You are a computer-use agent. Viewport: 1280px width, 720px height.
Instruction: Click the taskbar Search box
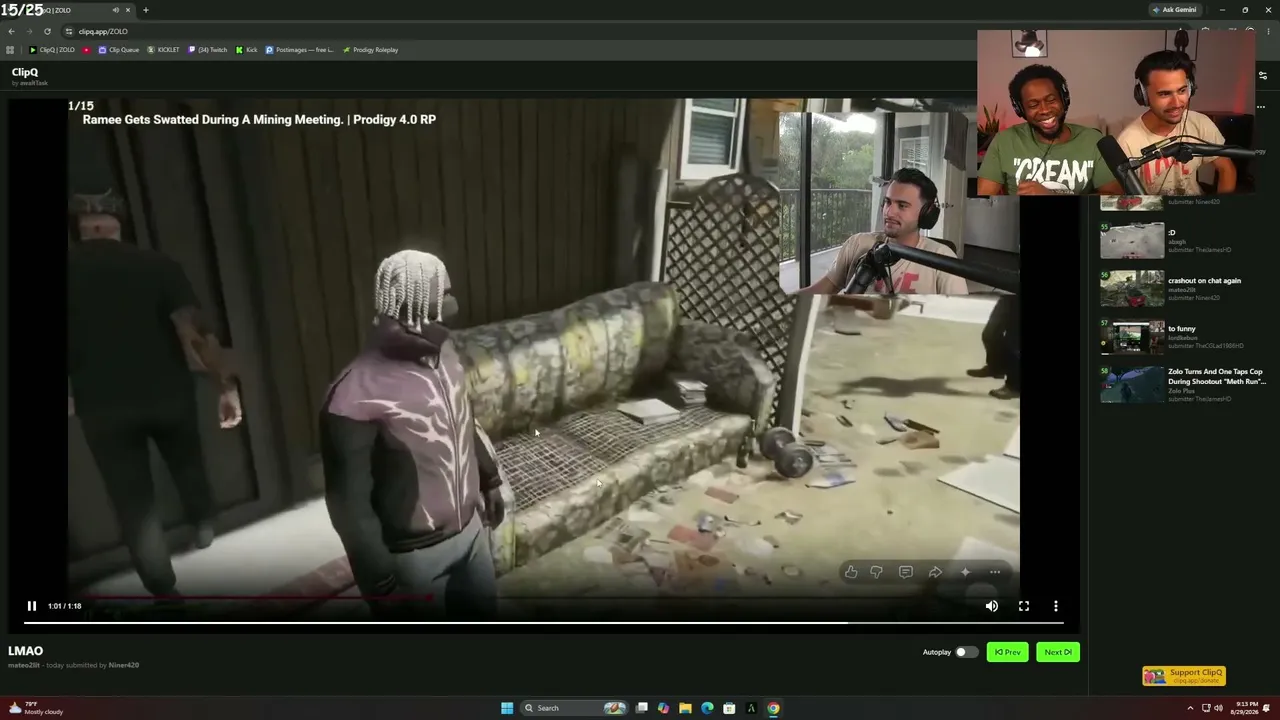coord(573,708)
